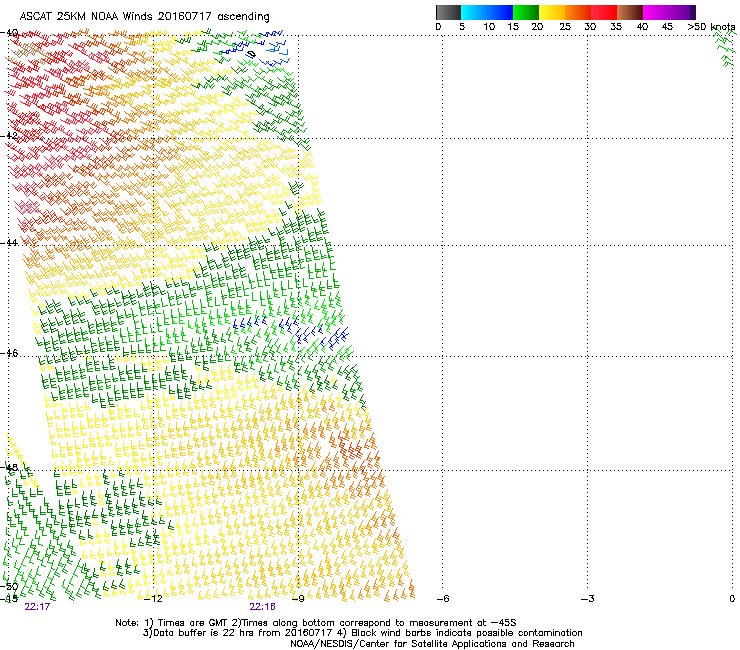
Task: Click the "NOAA/NESDIS/Center for Satellite Applications and Research" credit
Action: 432,644
